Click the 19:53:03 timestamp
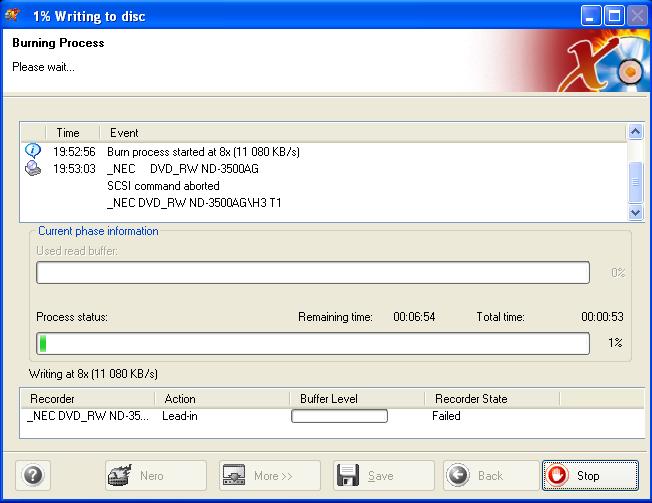The image size is (652, 503). coord(74,169)
